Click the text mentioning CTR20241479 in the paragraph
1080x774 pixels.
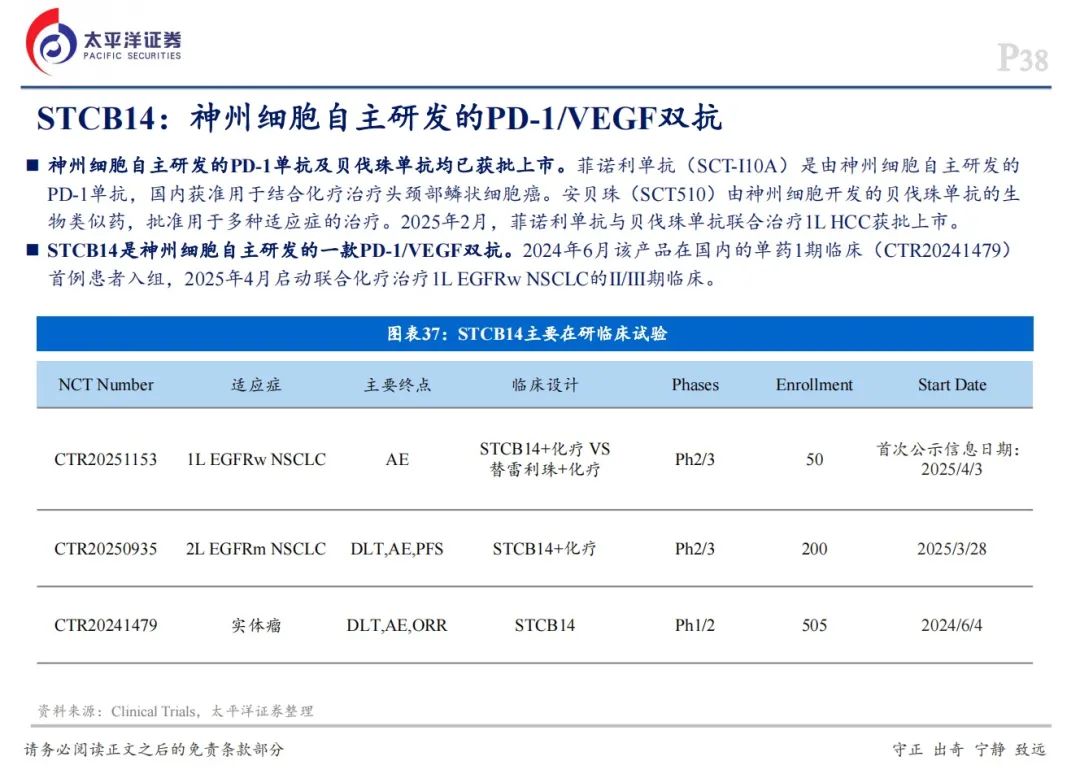(x=948, y=250)
